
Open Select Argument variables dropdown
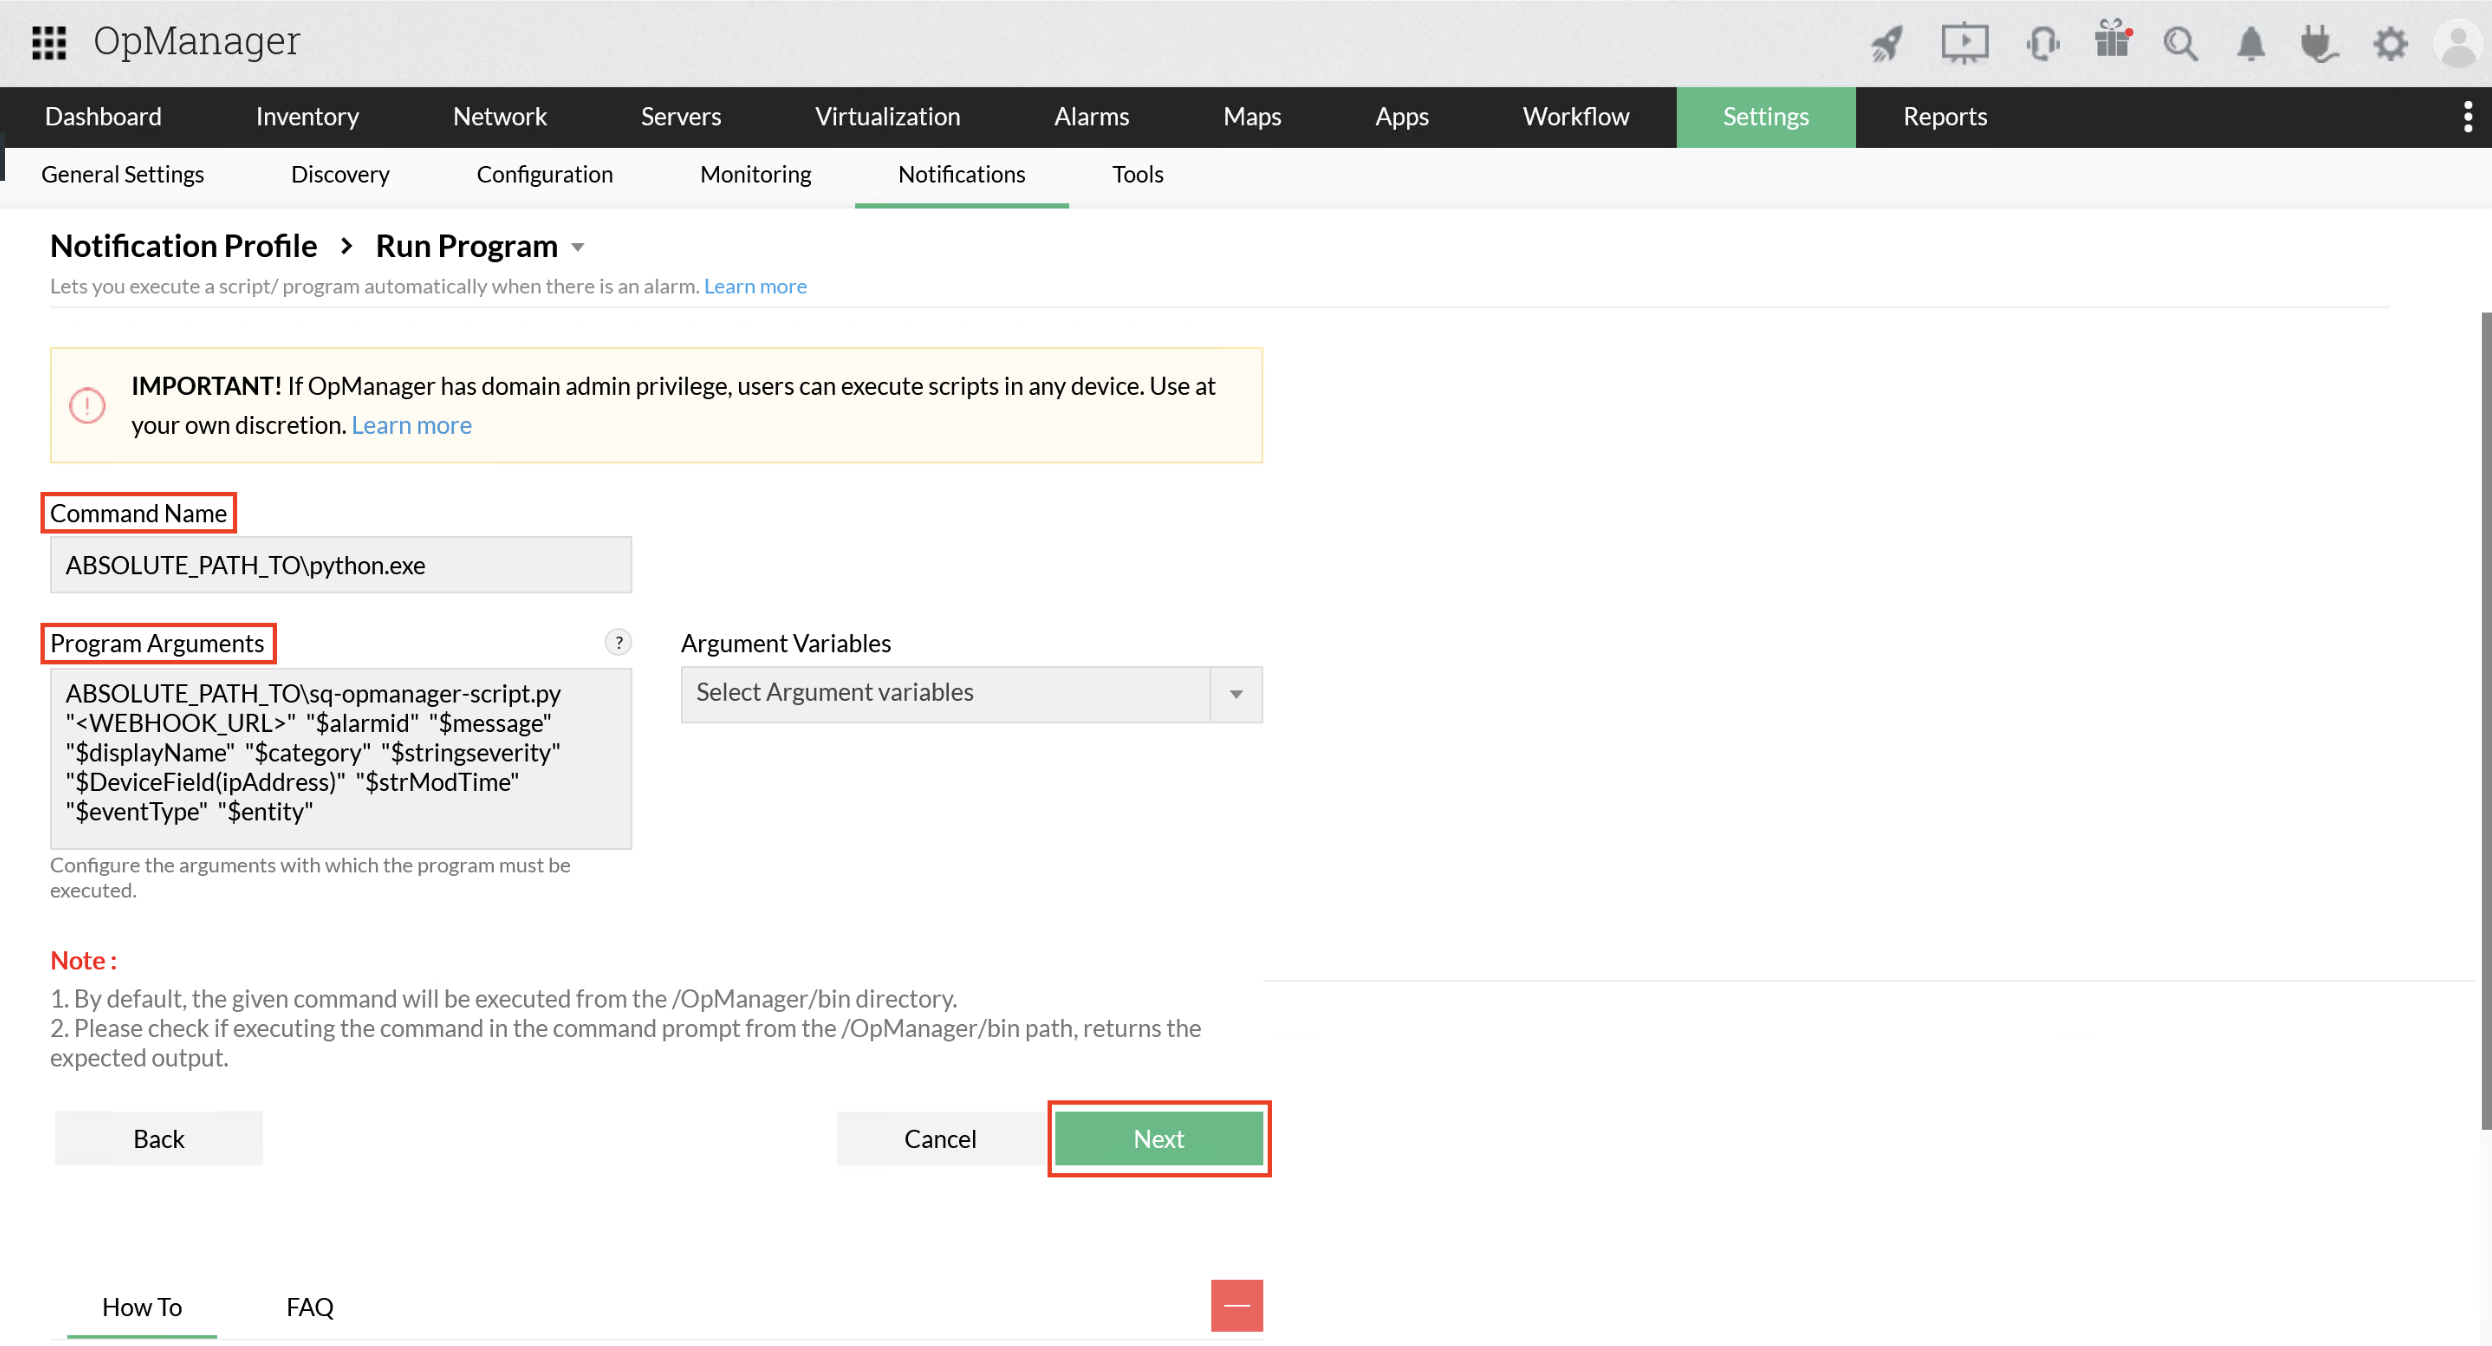coord(971,692)
